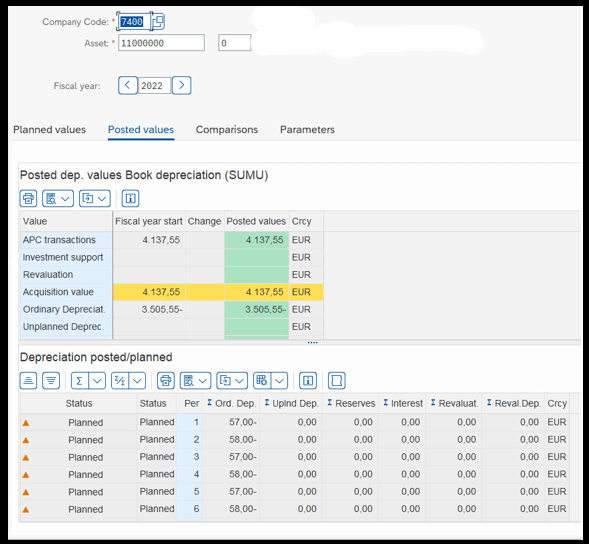Image resolution: width=589 pixels, height=544 pixels.
Task: Go to previous fiscal year
Action: [x=127, y=85]
